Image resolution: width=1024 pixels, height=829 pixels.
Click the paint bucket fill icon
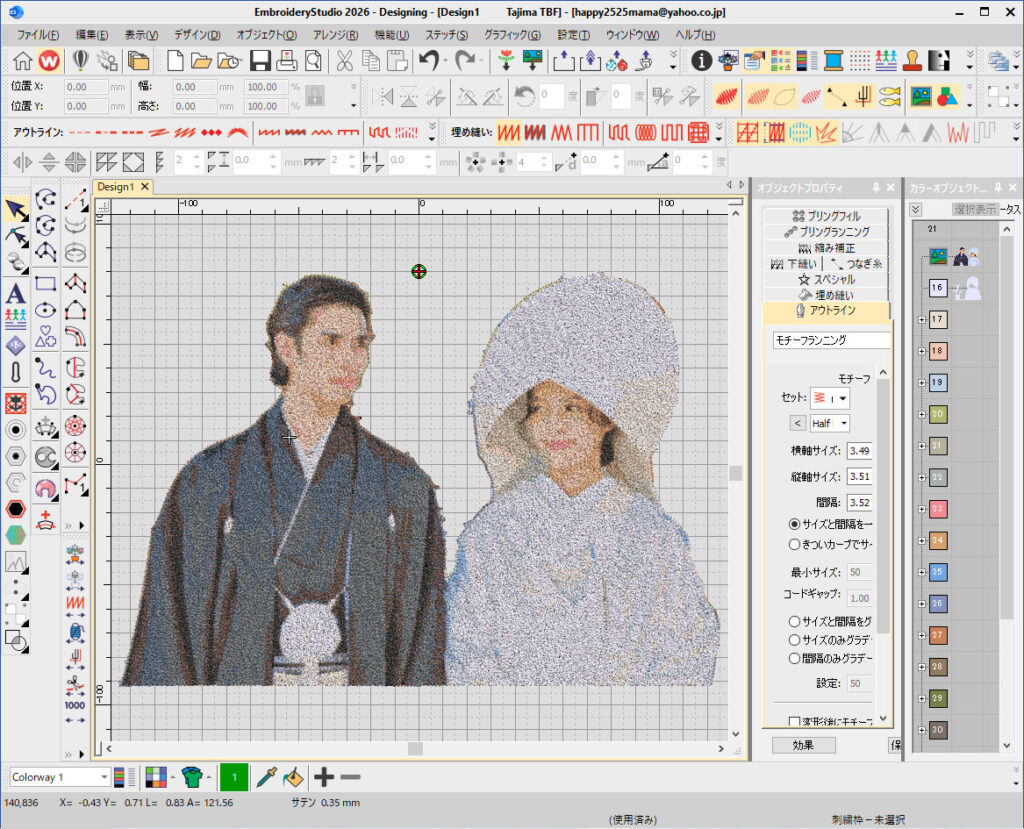pyautogui.click(x=293, y=777)
